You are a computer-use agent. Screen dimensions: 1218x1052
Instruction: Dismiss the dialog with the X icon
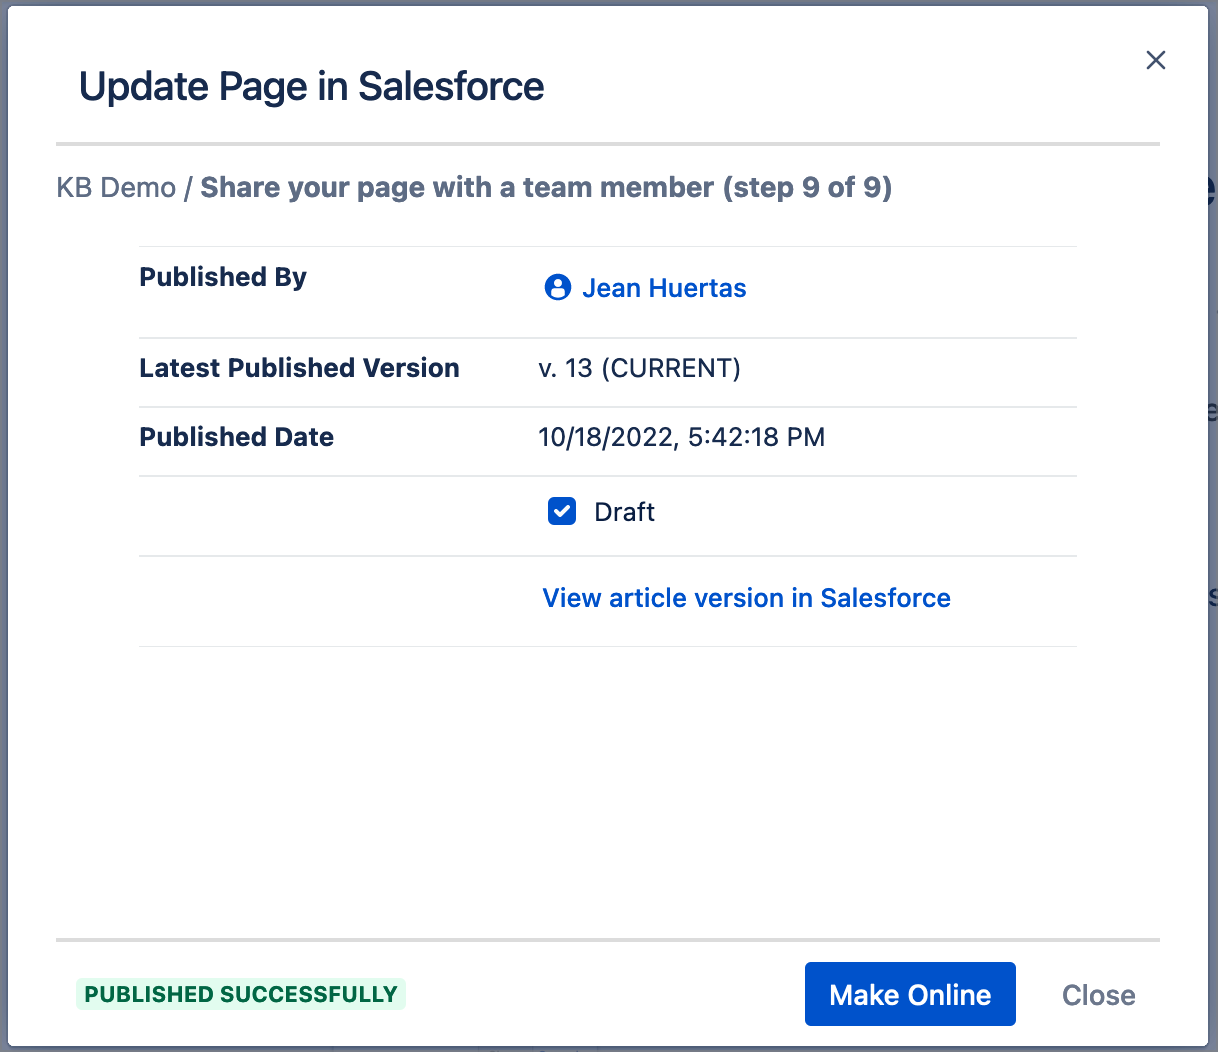pos(1155,60)
